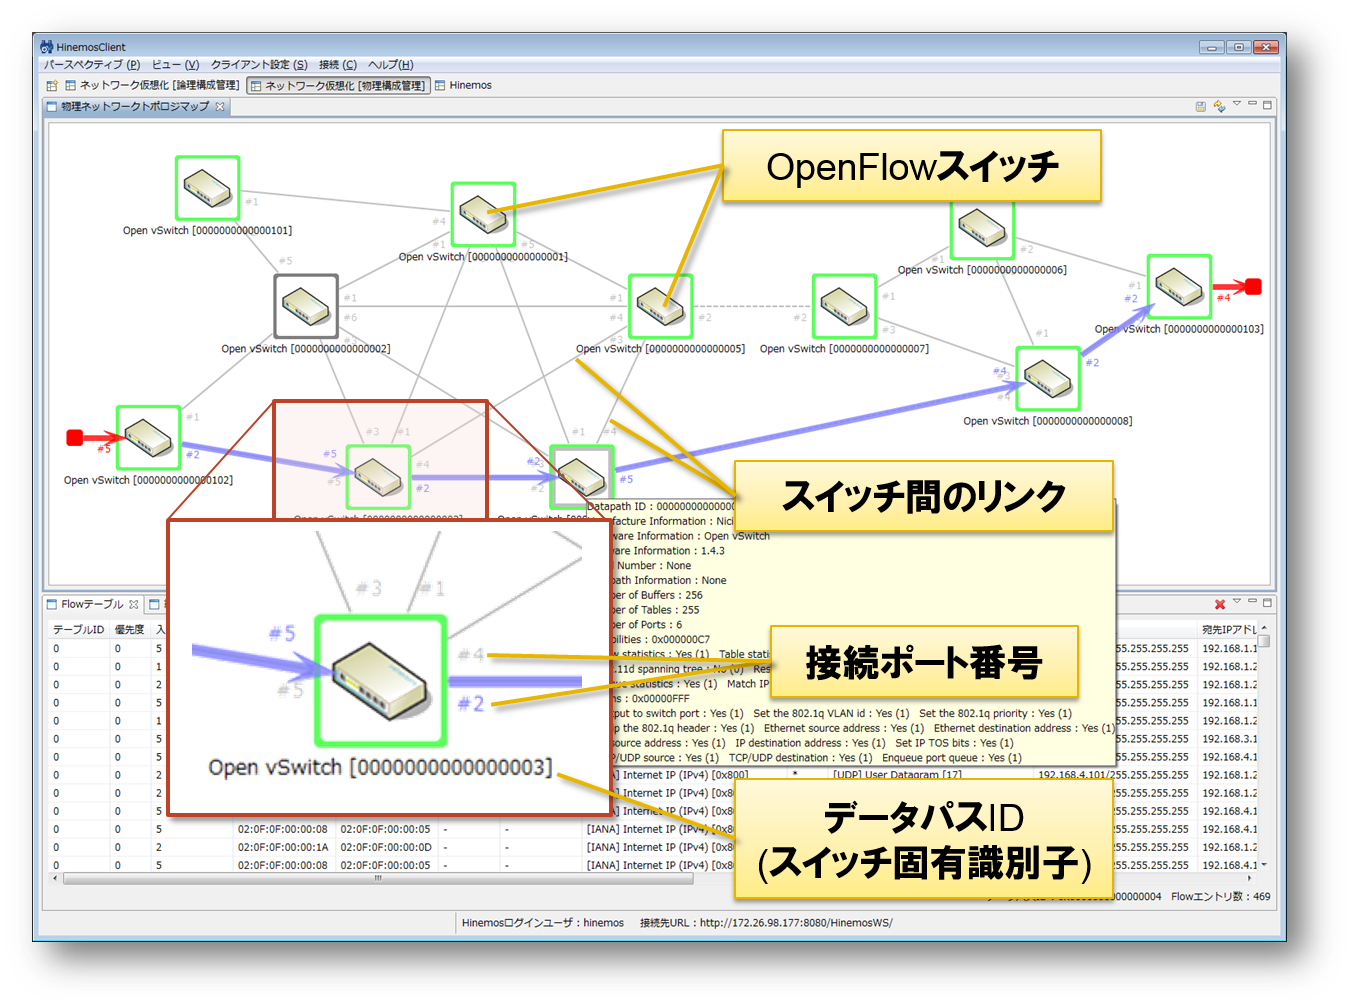1352x1007 pixels.
Task: Select the Flowテーブル tab
Action: click(x=92, y=604)
